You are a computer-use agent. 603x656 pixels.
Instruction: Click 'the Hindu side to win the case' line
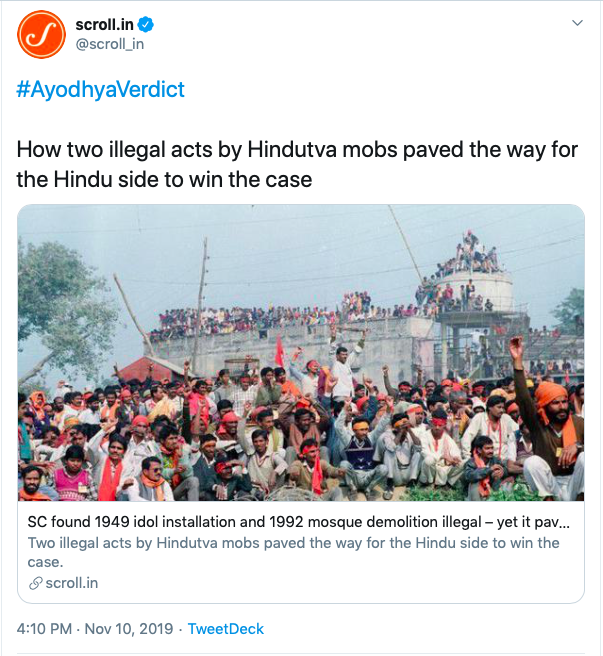pyautogui.click(x=165, y=179)
